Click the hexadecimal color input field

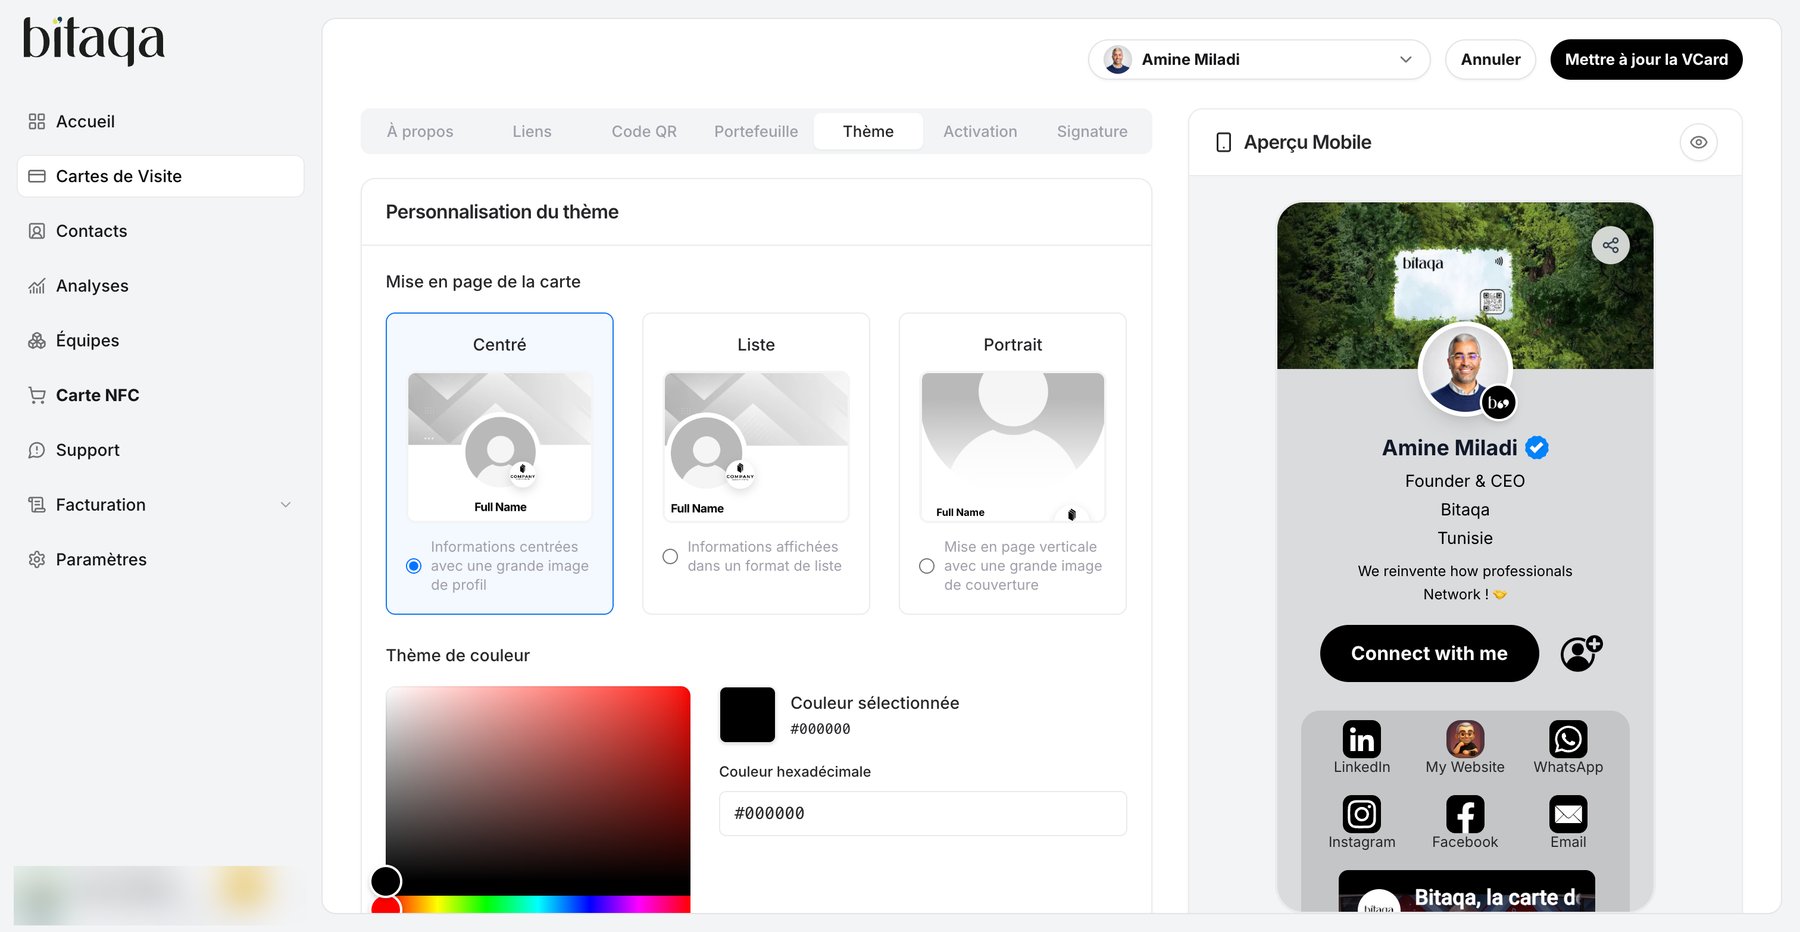tap(923, 814)
